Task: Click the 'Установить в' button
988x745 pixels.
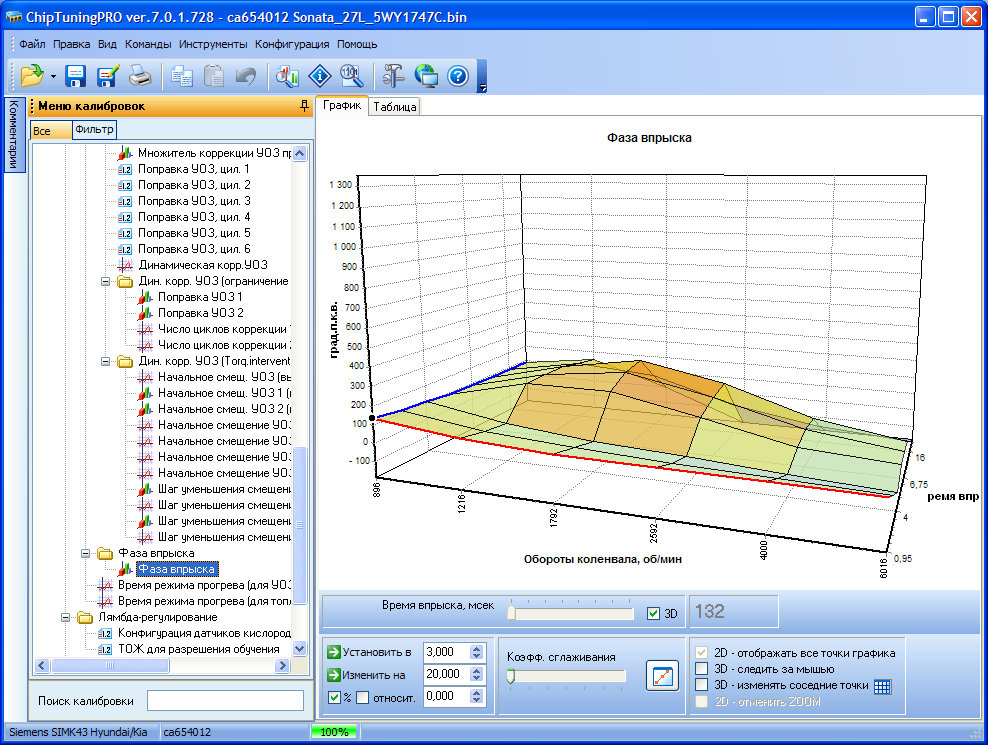Action: point(370,651)
